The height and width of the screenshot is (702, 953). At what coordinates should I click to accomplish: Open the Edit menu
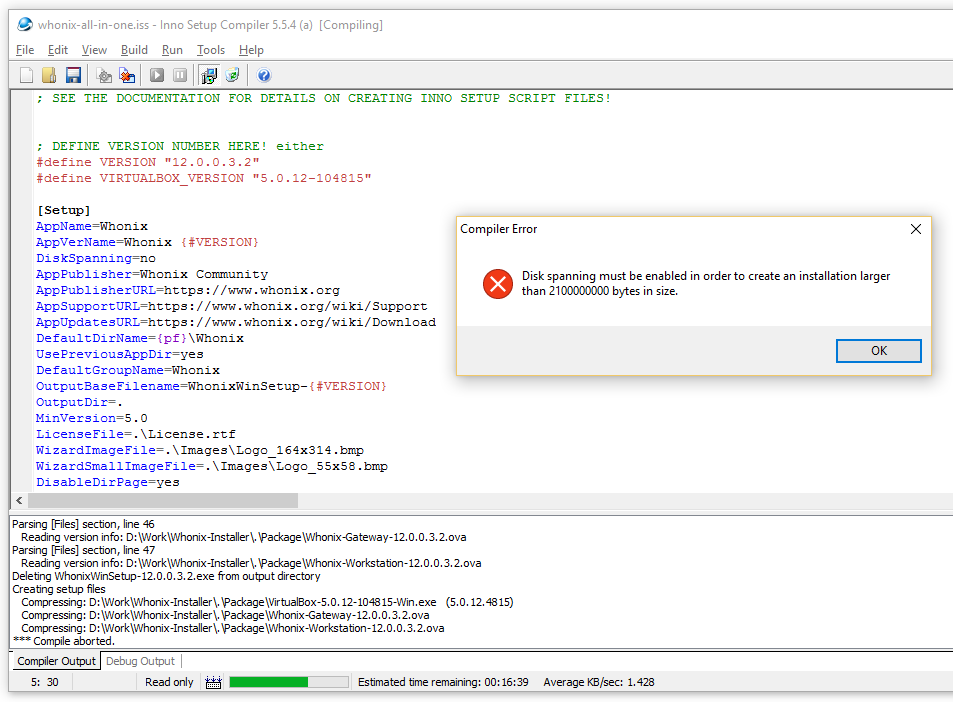tap(58, 50)
